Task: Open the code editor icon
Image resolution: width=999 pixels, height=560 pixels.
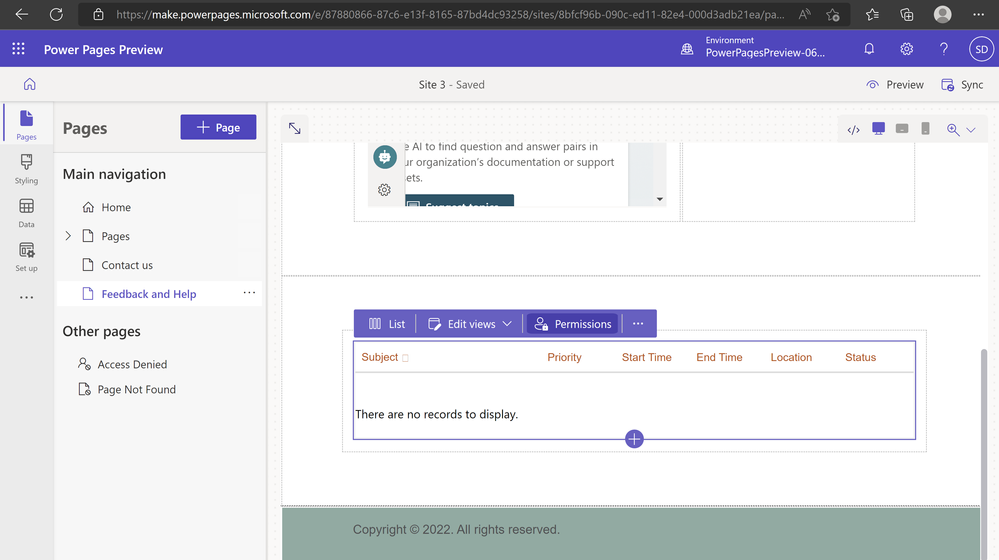Action: [853, 129]
